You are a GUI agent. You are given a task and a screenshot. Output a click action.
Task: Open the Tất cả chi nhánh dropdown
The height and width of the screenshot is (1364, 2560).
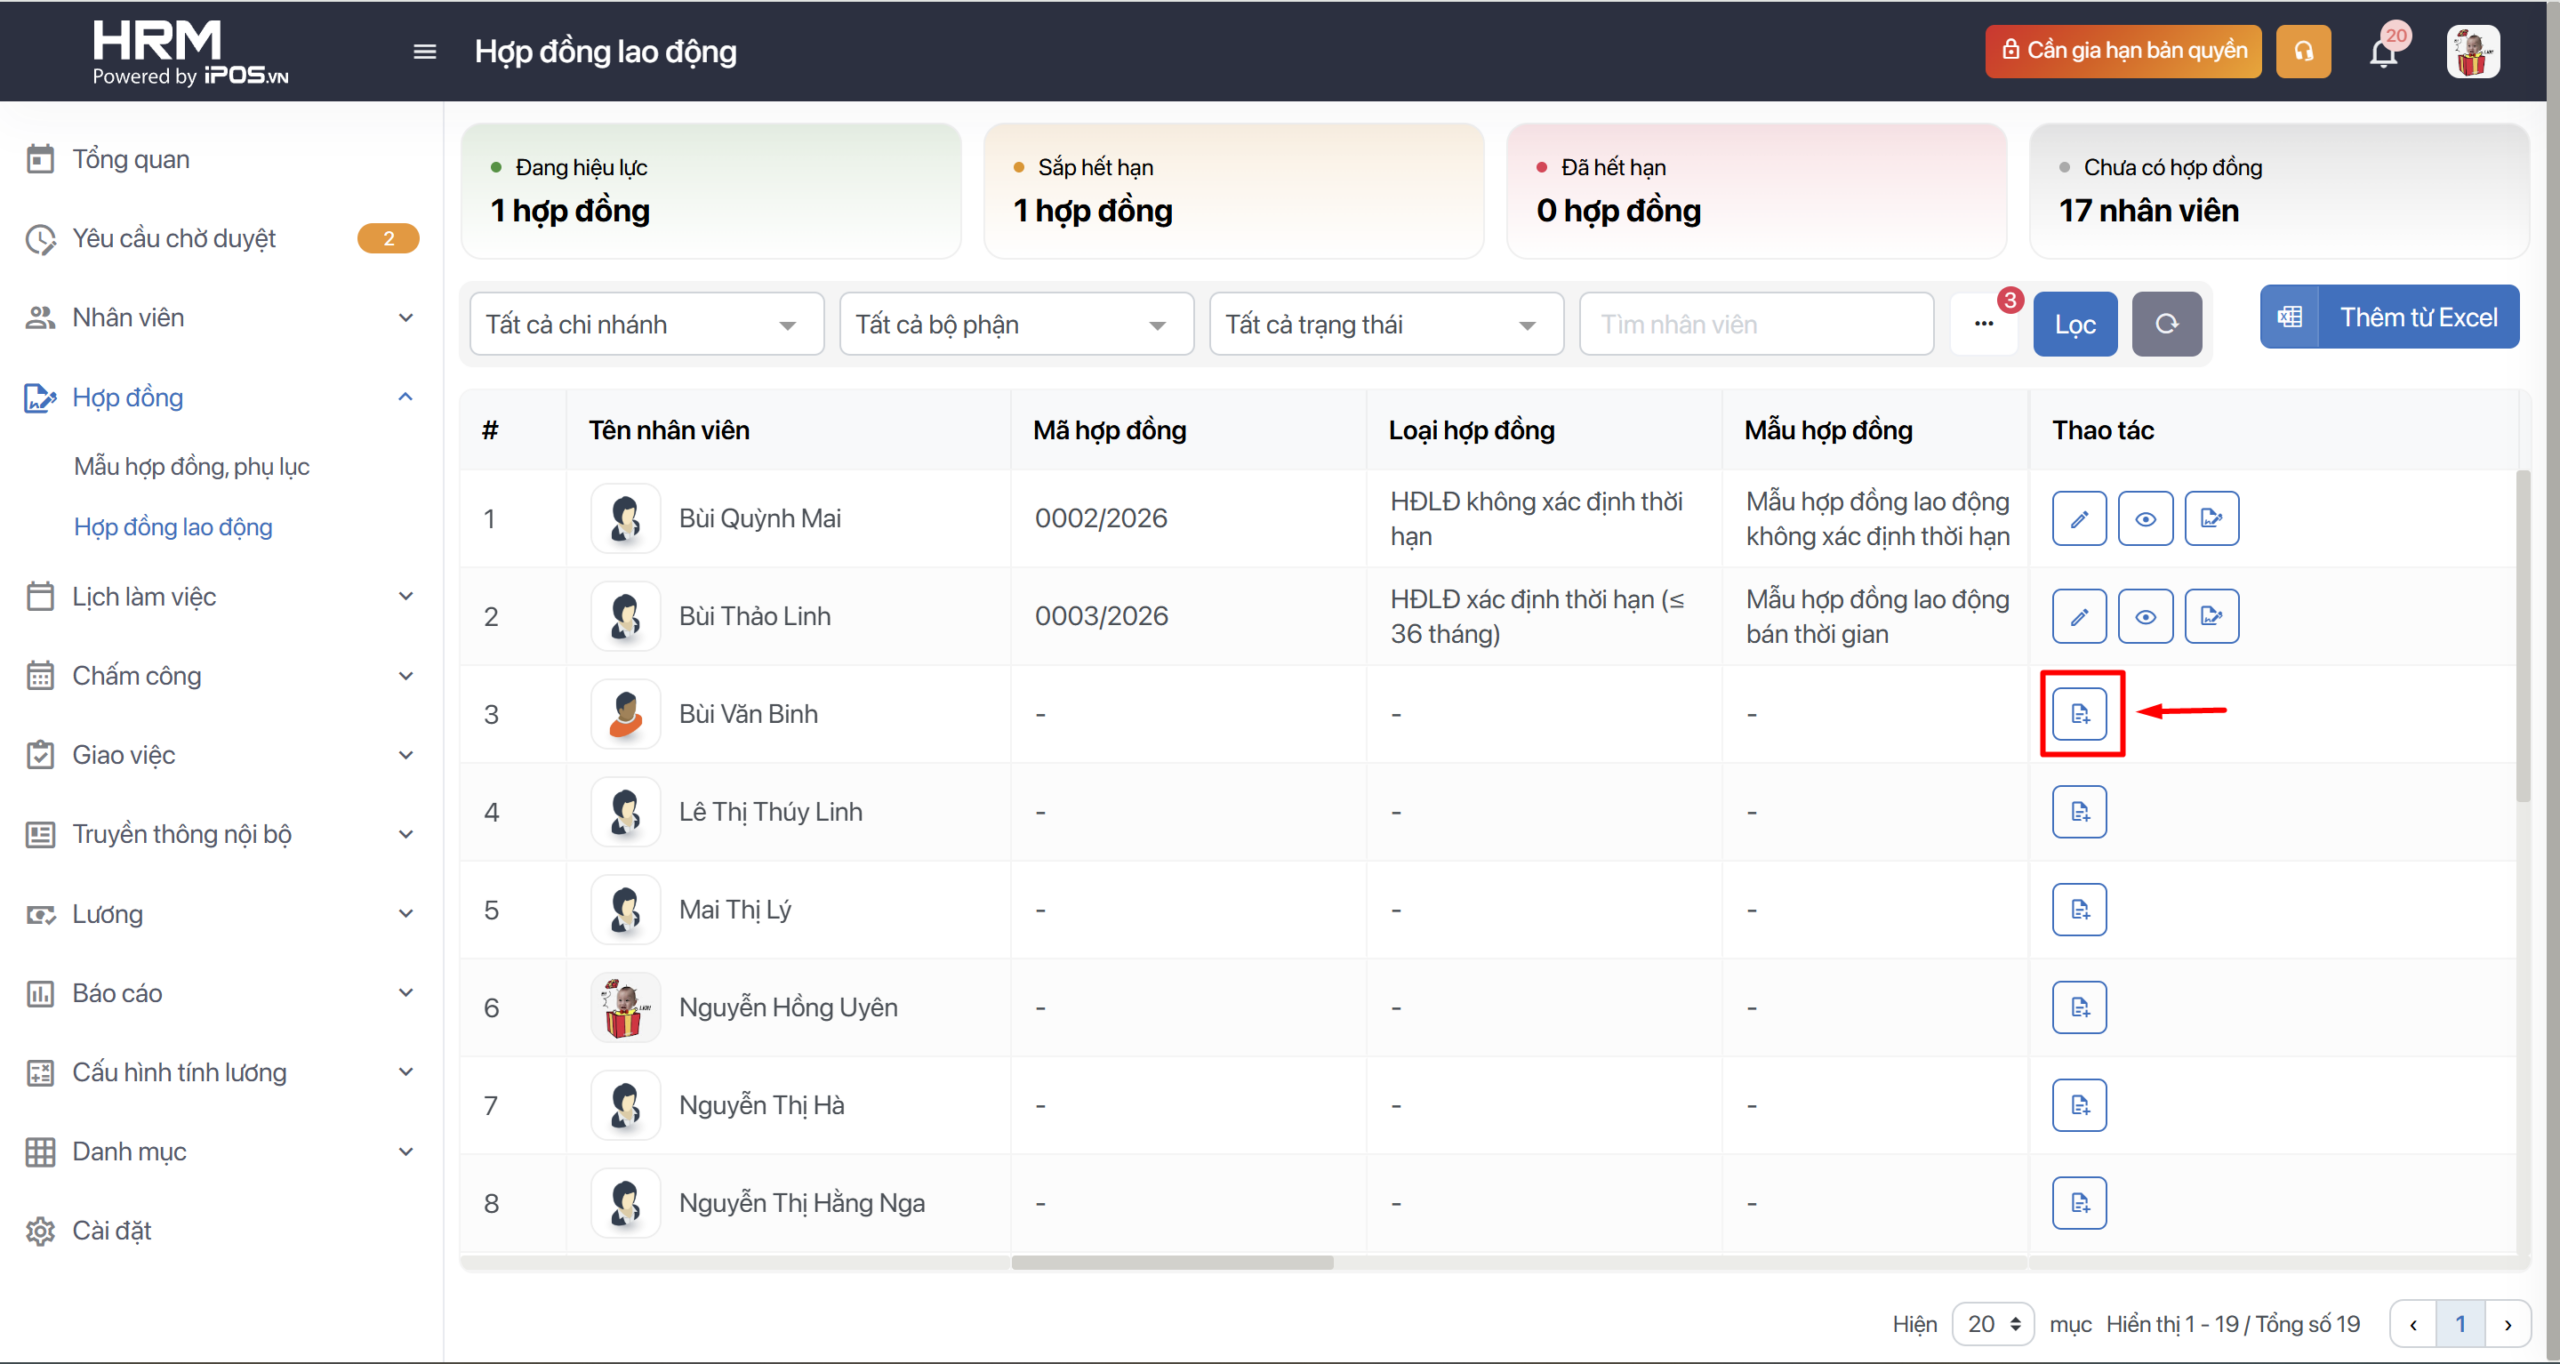point(646,324)
